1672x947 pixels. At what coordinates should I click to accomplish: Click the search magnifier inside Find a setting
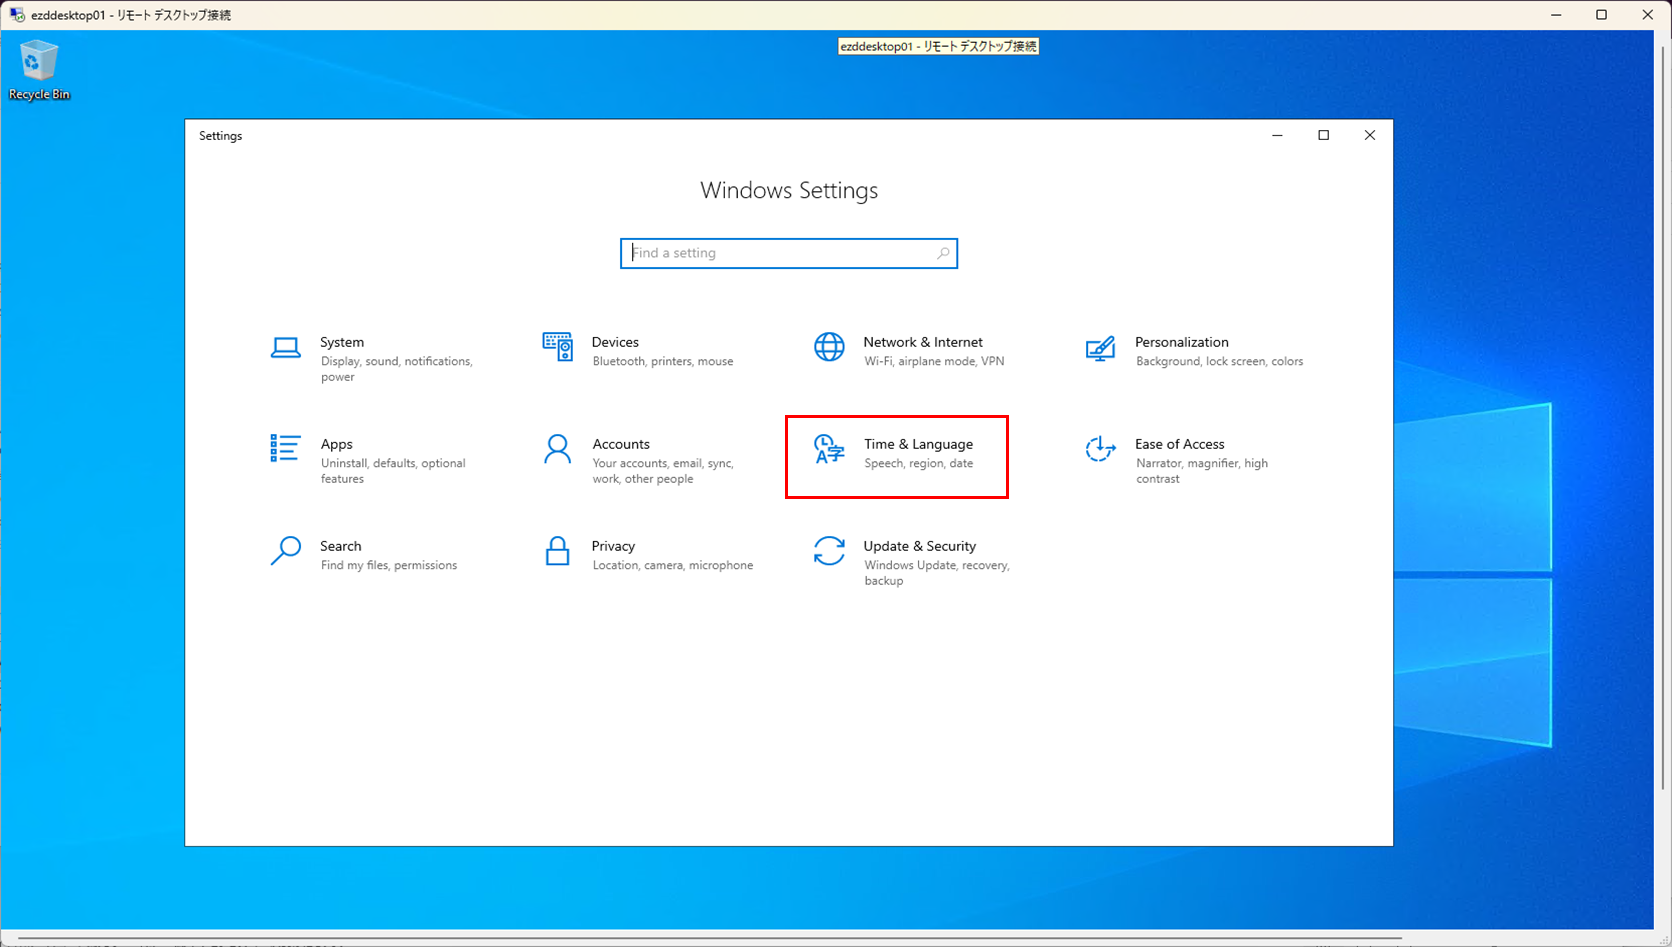(942, 253)
